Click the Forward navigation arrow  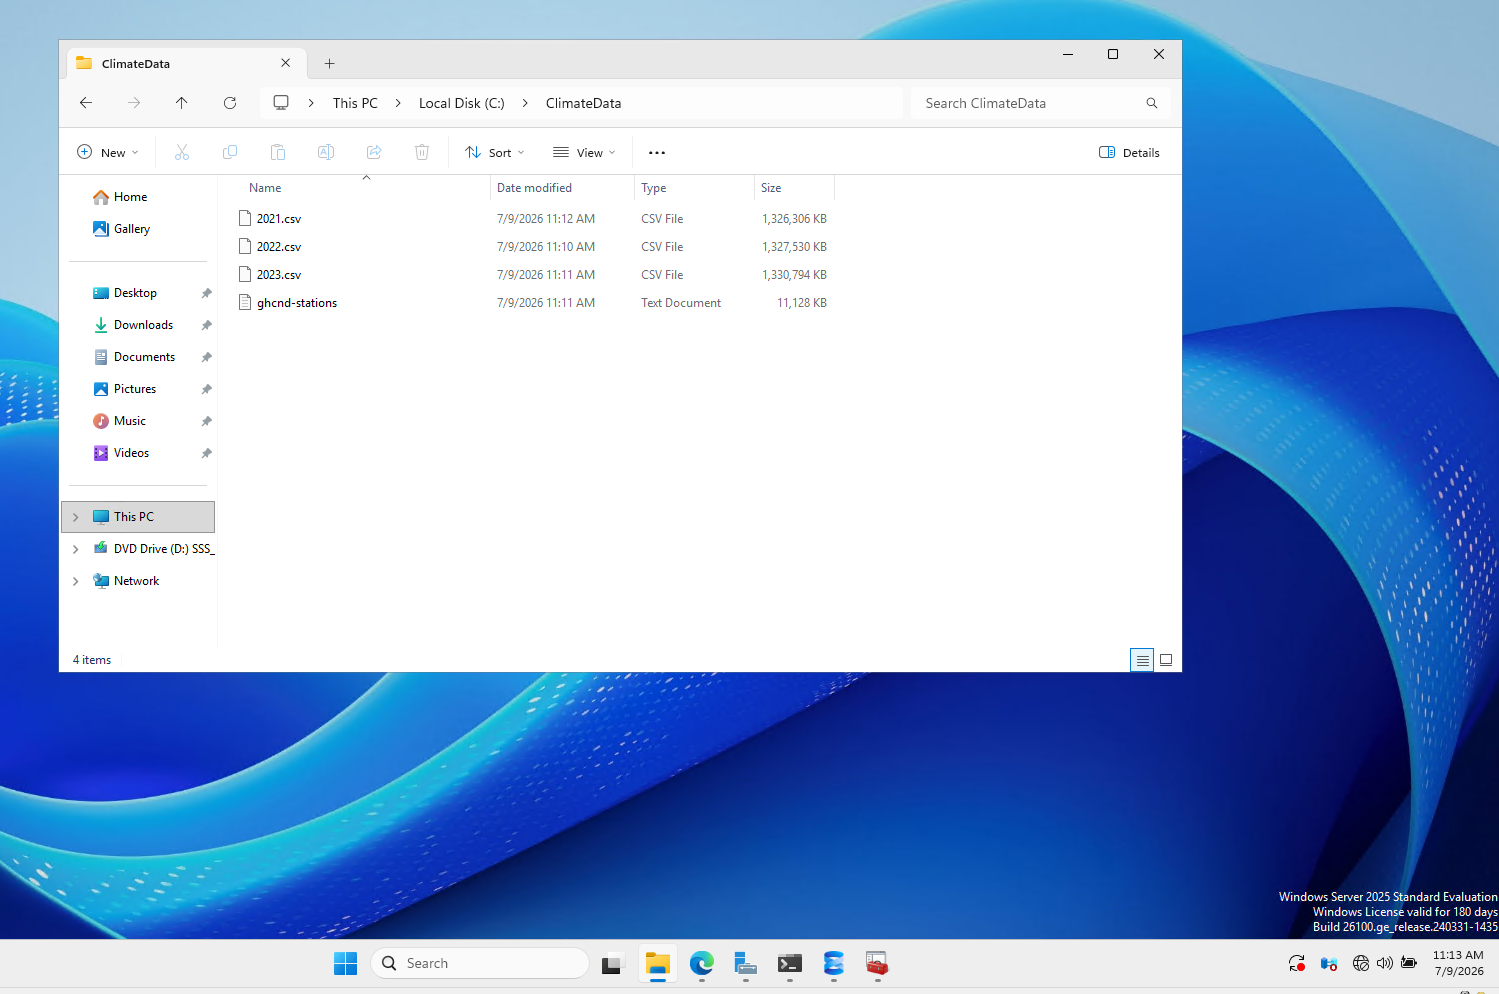134,103
